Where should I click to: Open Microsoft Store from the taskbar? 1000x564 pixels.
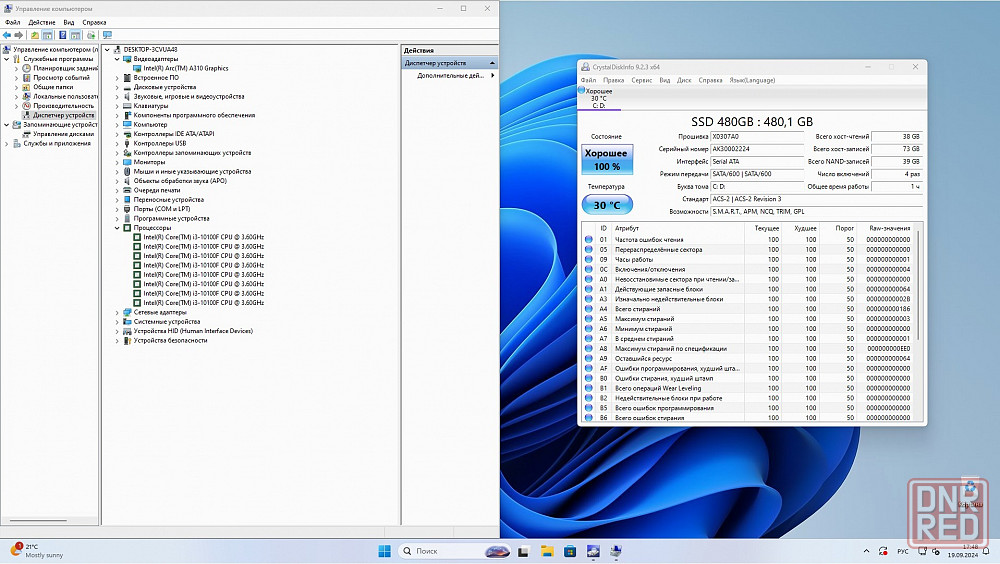click(x=570, y=551)
